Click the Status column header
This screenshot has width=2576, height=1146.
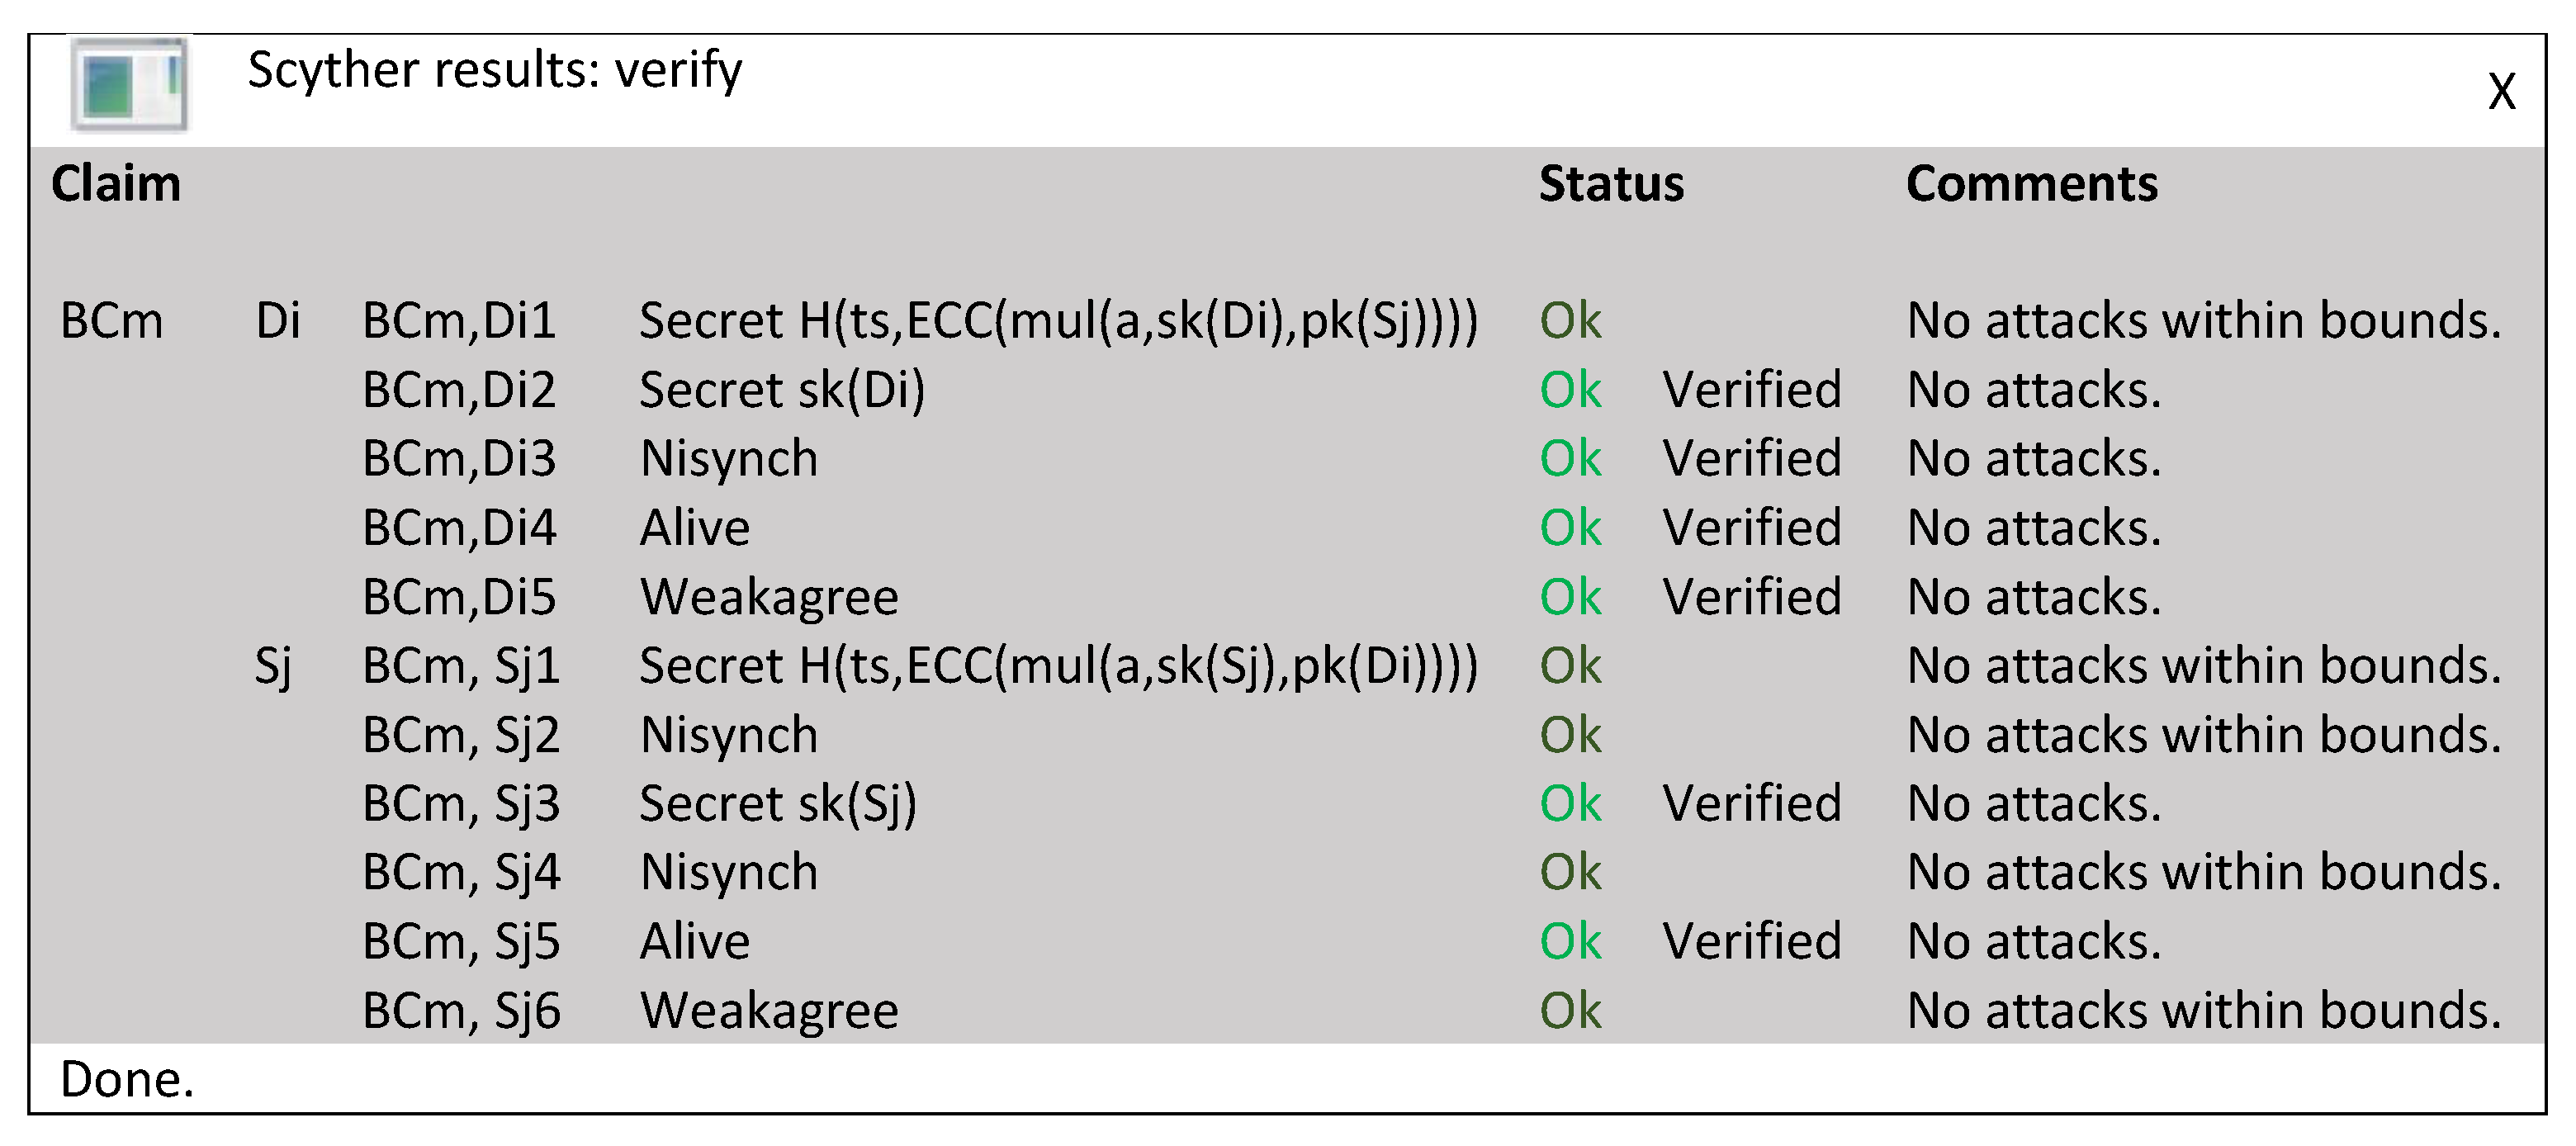click(x=1610, y=184)
